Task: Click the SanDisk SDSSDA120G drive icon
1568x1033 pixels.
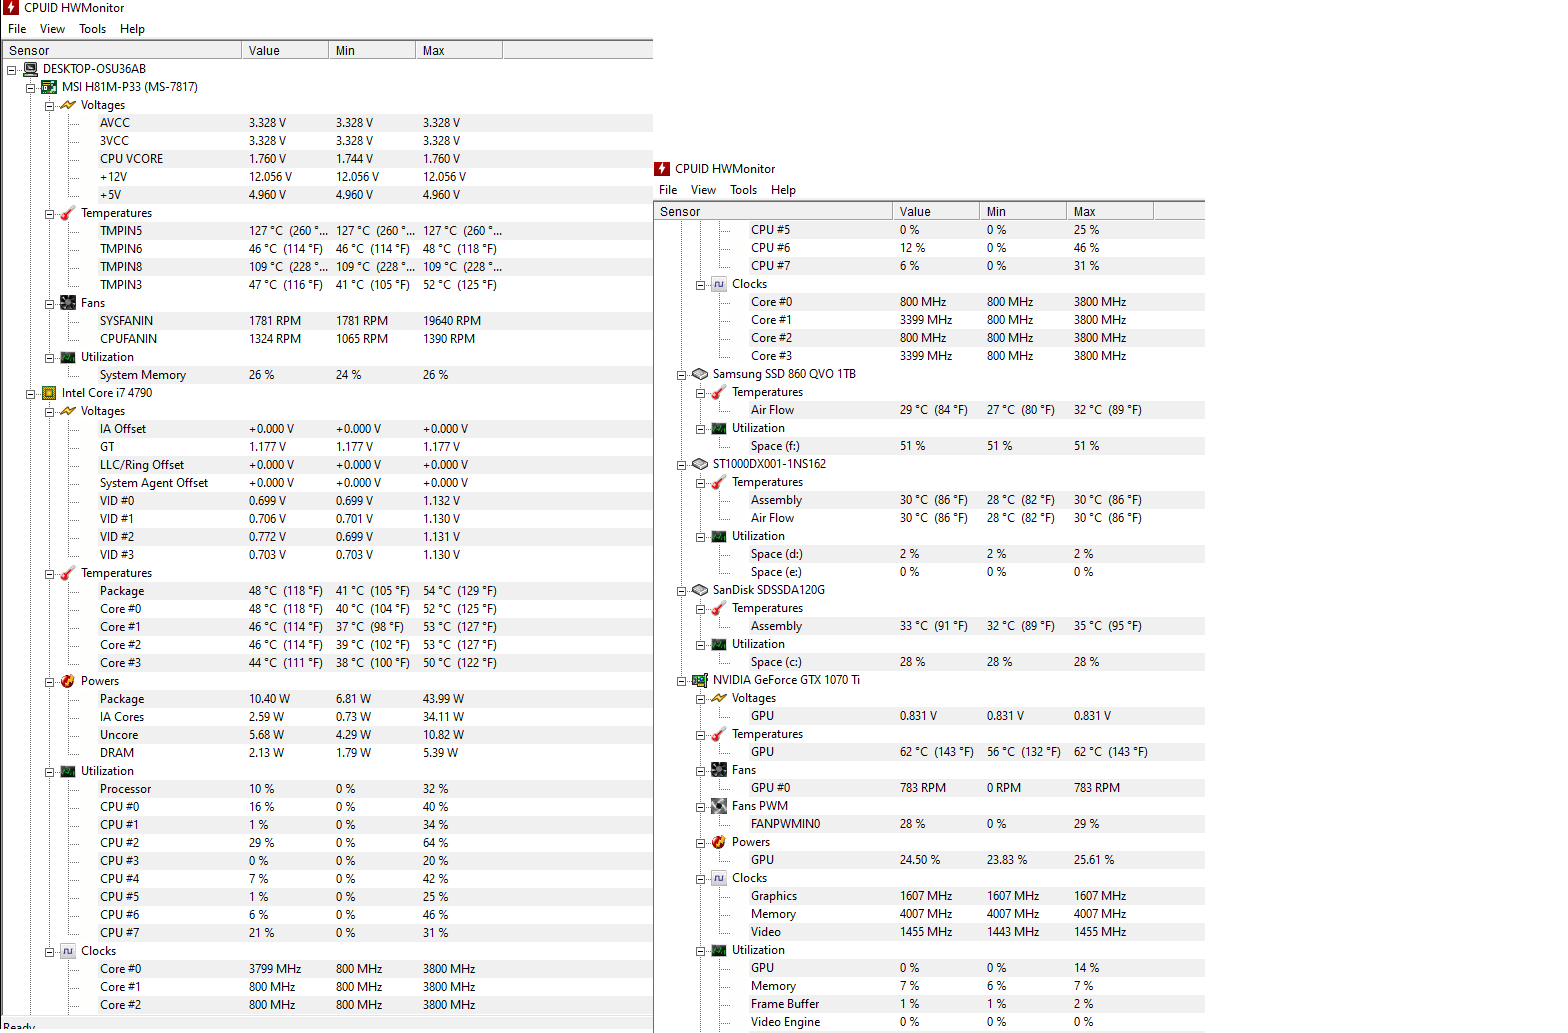Action: [x=700, y=590]
